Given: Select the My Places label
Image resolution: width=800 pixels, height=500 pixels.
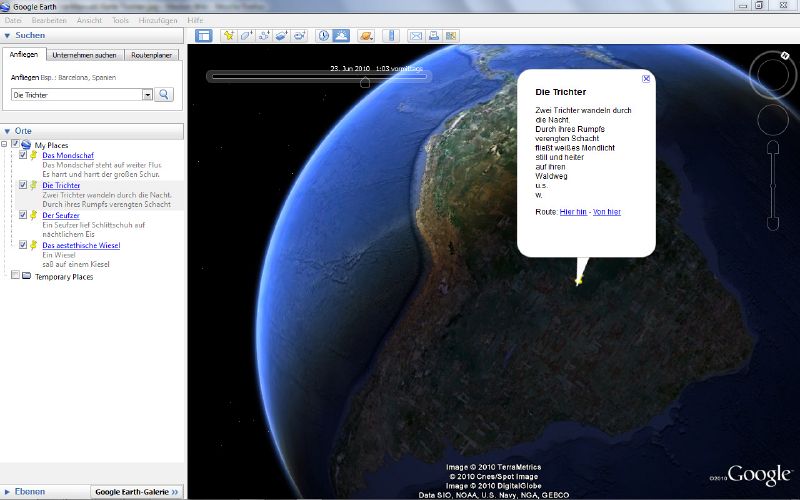Looking at the screenshot, I should pos(51,145).
